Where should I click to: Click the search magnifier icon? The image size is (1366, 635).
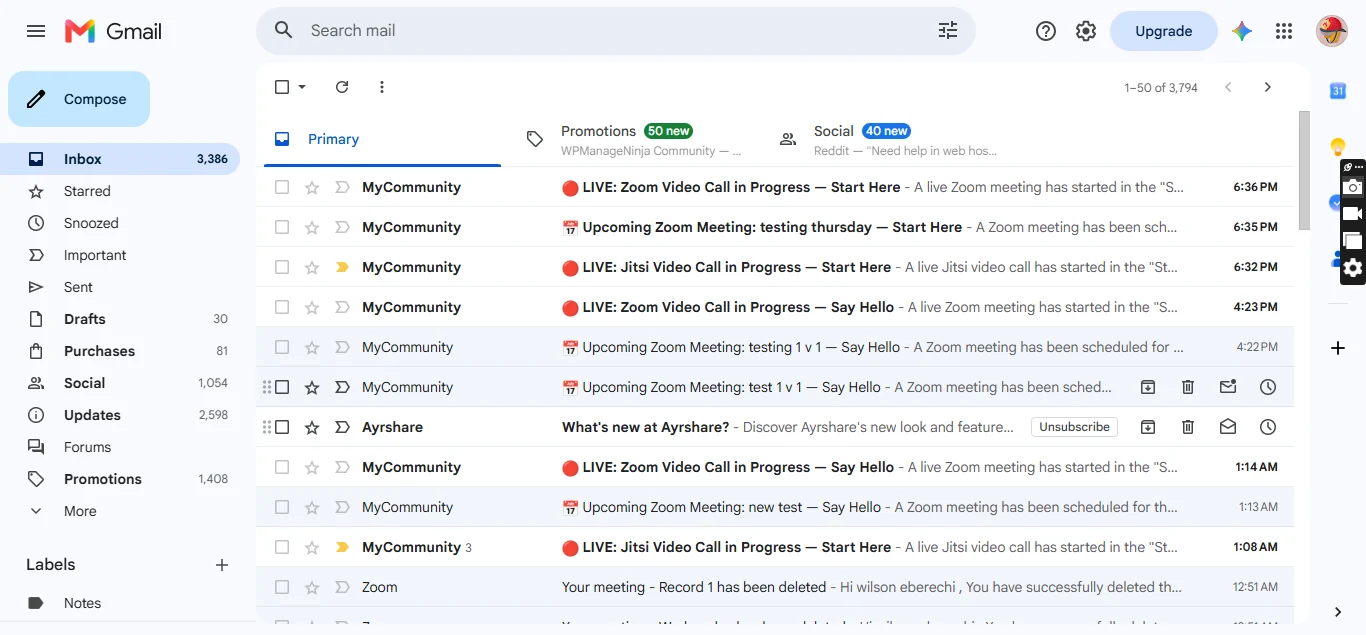(x=284, y=31)
